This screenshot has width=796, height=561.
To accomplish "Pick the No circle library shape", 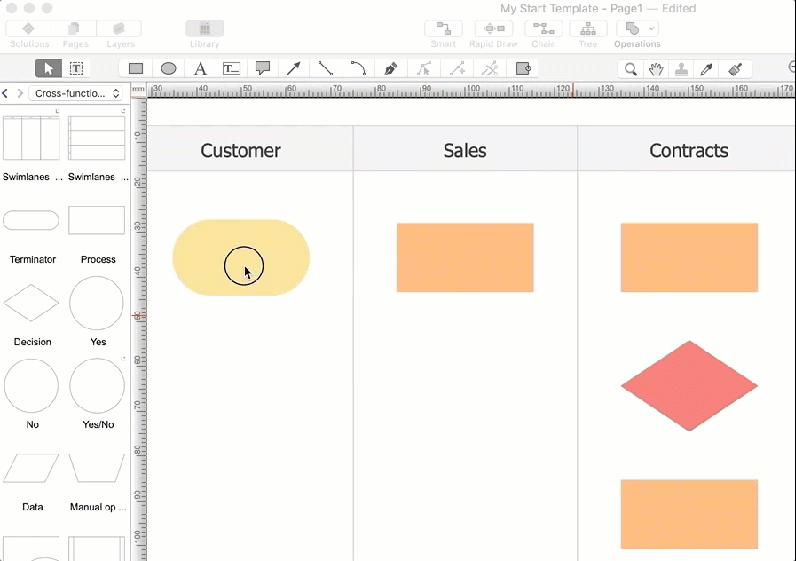I will point(31,386).
